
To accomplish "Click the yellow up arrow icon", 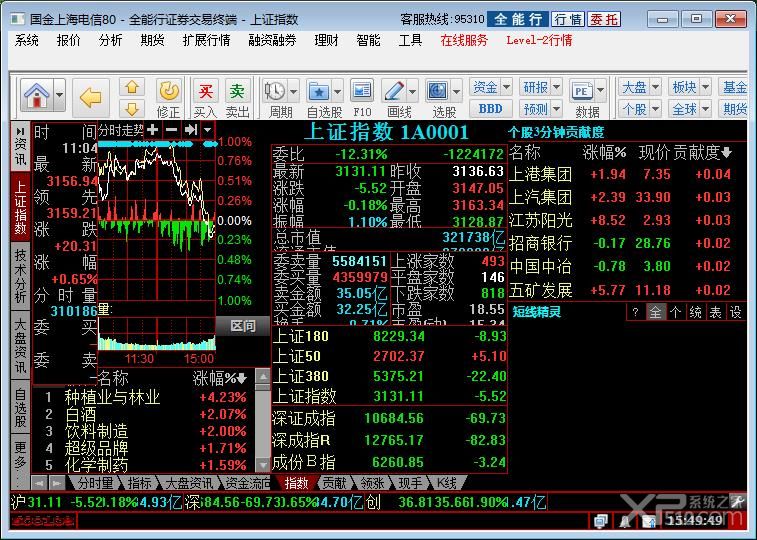I will pos(132,87).
